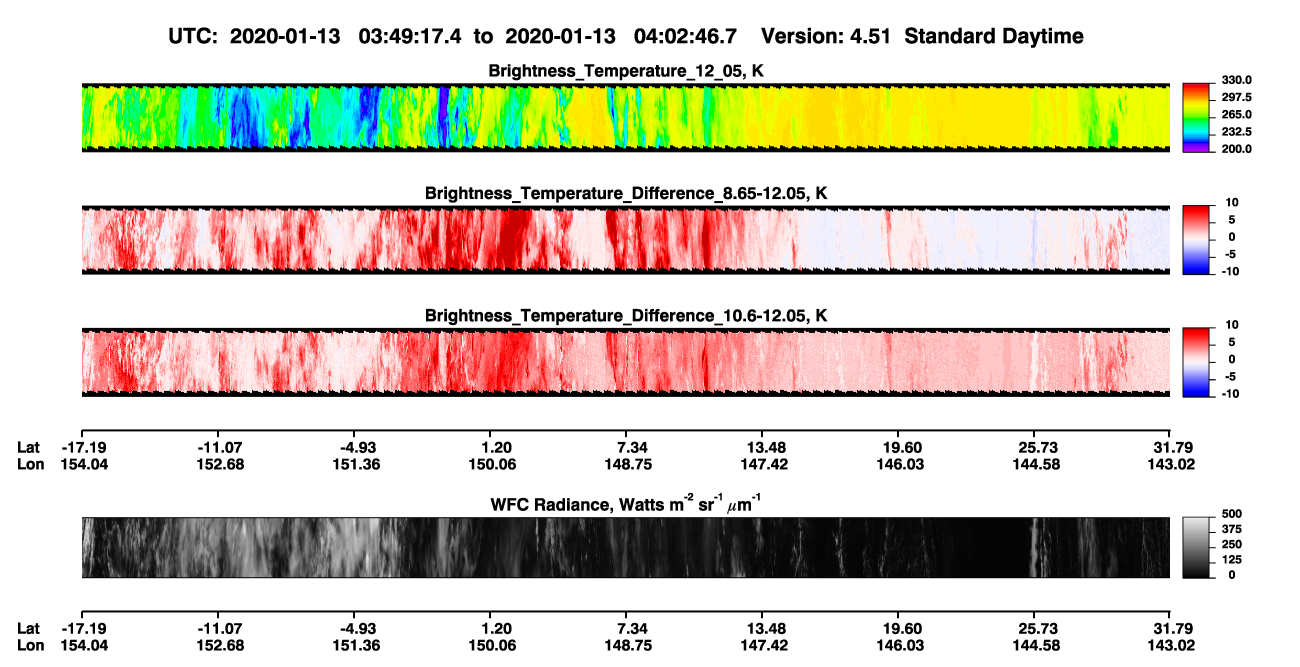The width and height of the screenshot is (1300, 667).
Task: Click latitude 7.34 on the bottom axis
Action: [628, 628]
